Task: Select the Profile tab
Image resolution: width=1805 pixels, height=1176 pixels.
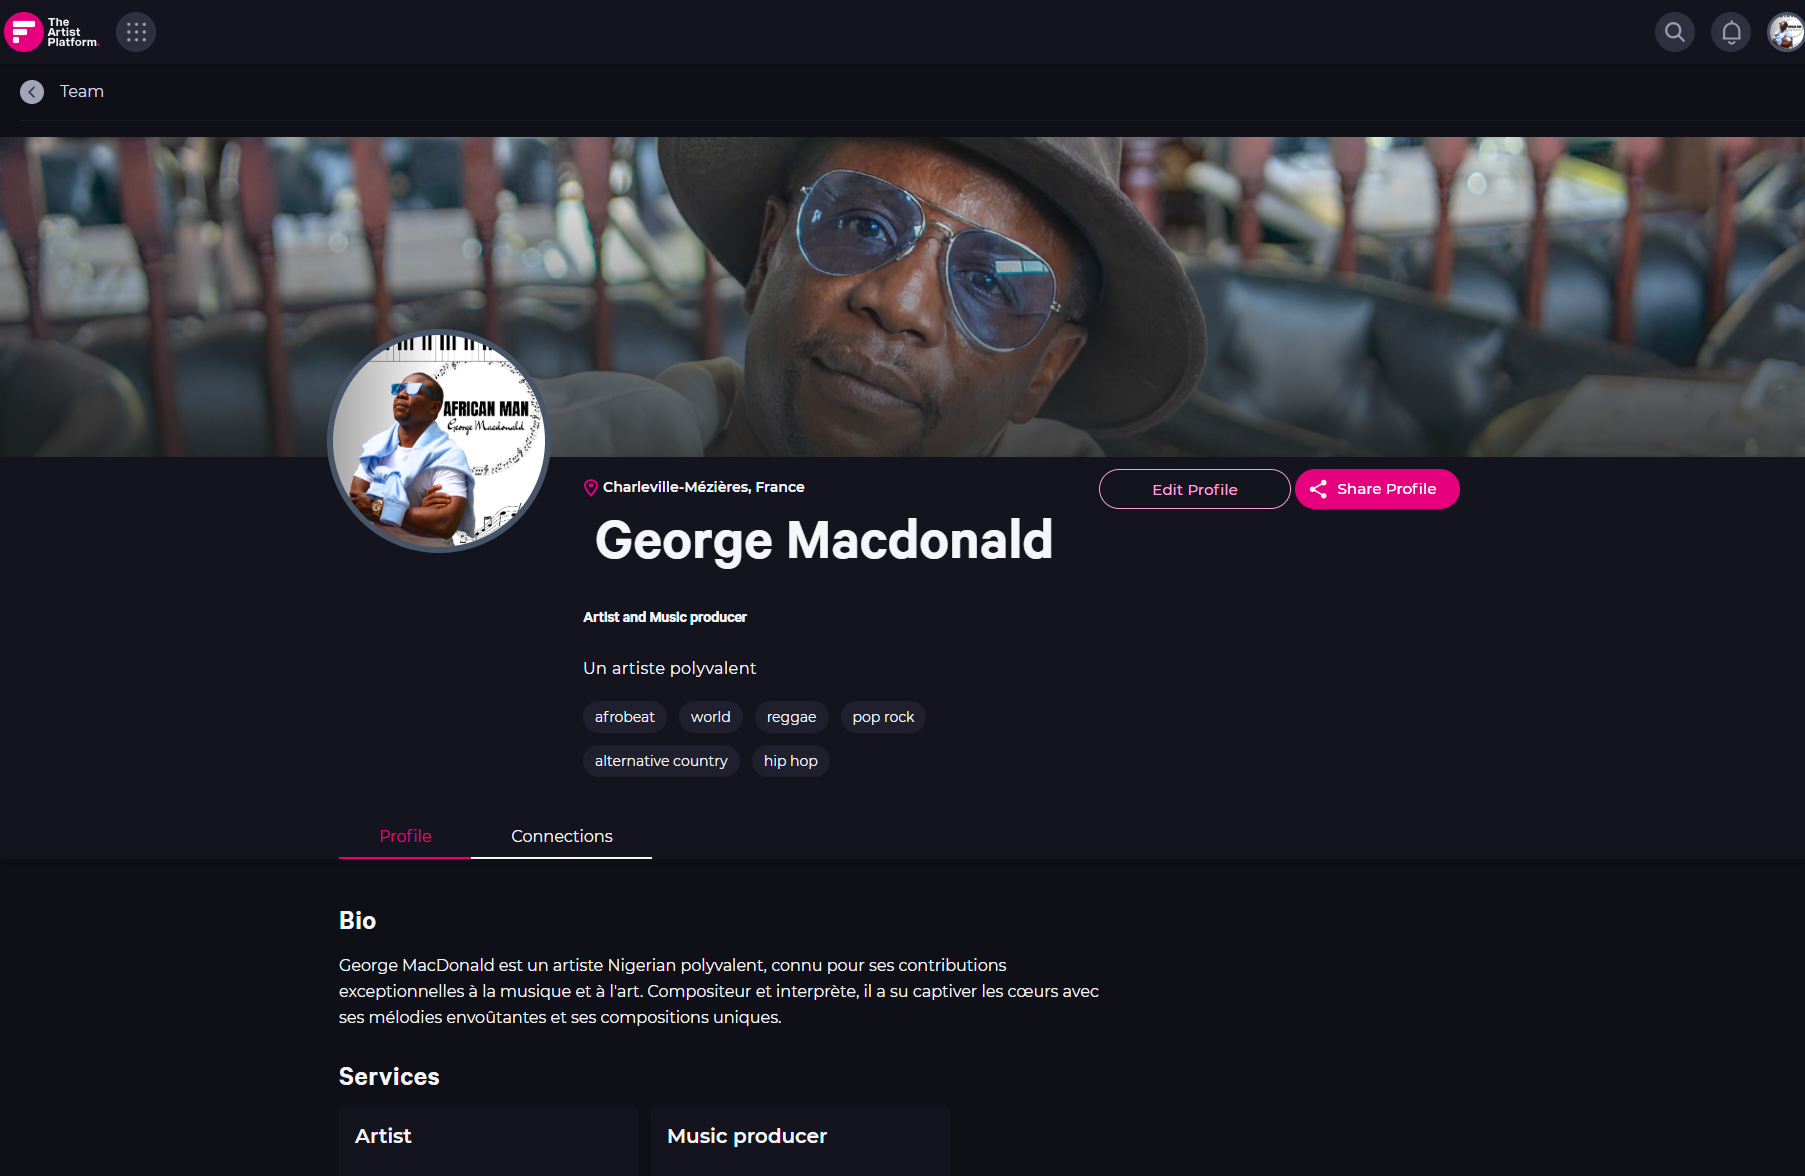Action: coord(405,836)
